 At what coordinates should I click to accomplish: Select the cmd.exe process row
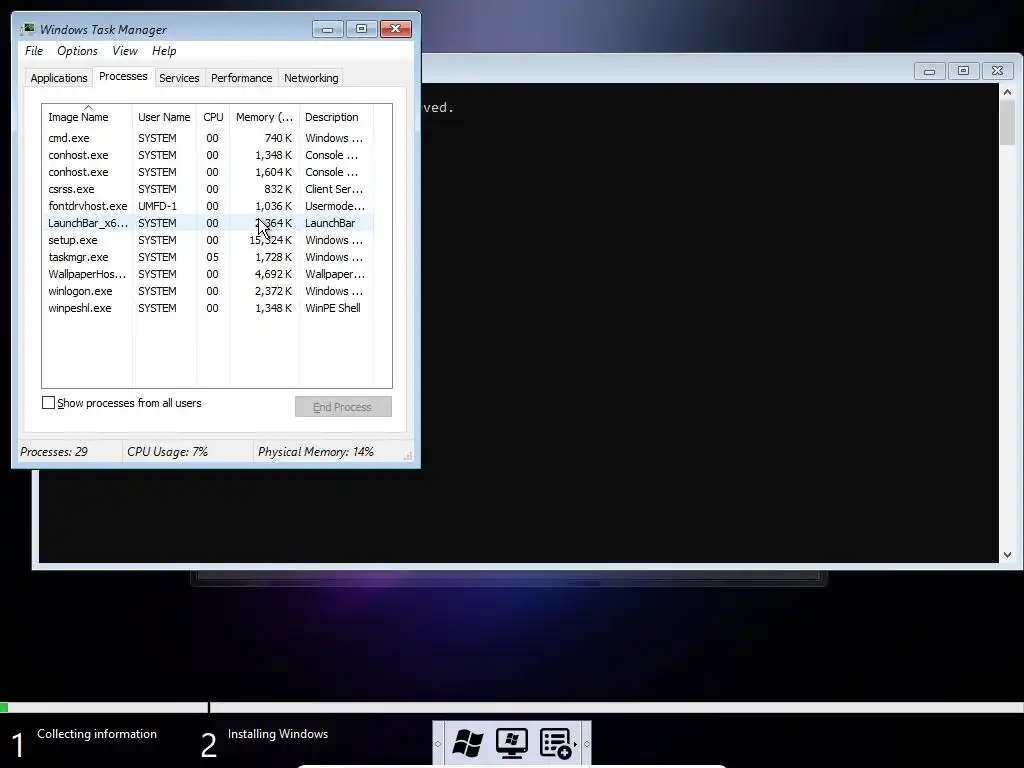[208, 138]
